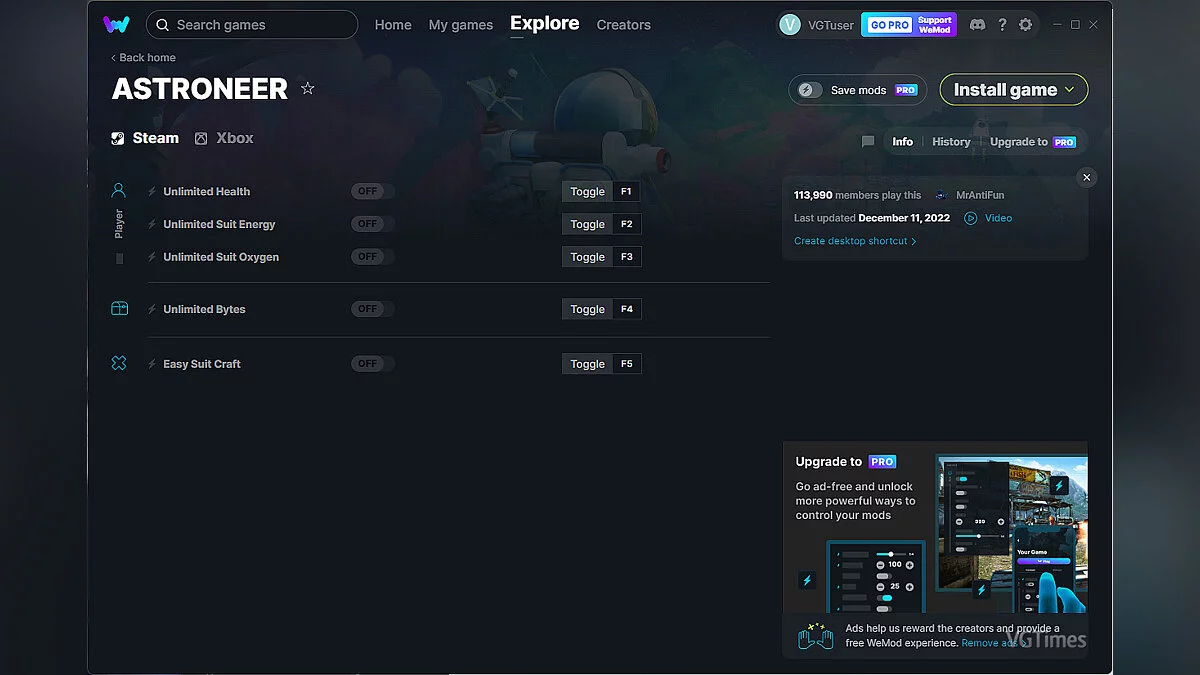1200x675 pixels.
Task: Open the comments chat bubble icon
Action: (868, 142)
